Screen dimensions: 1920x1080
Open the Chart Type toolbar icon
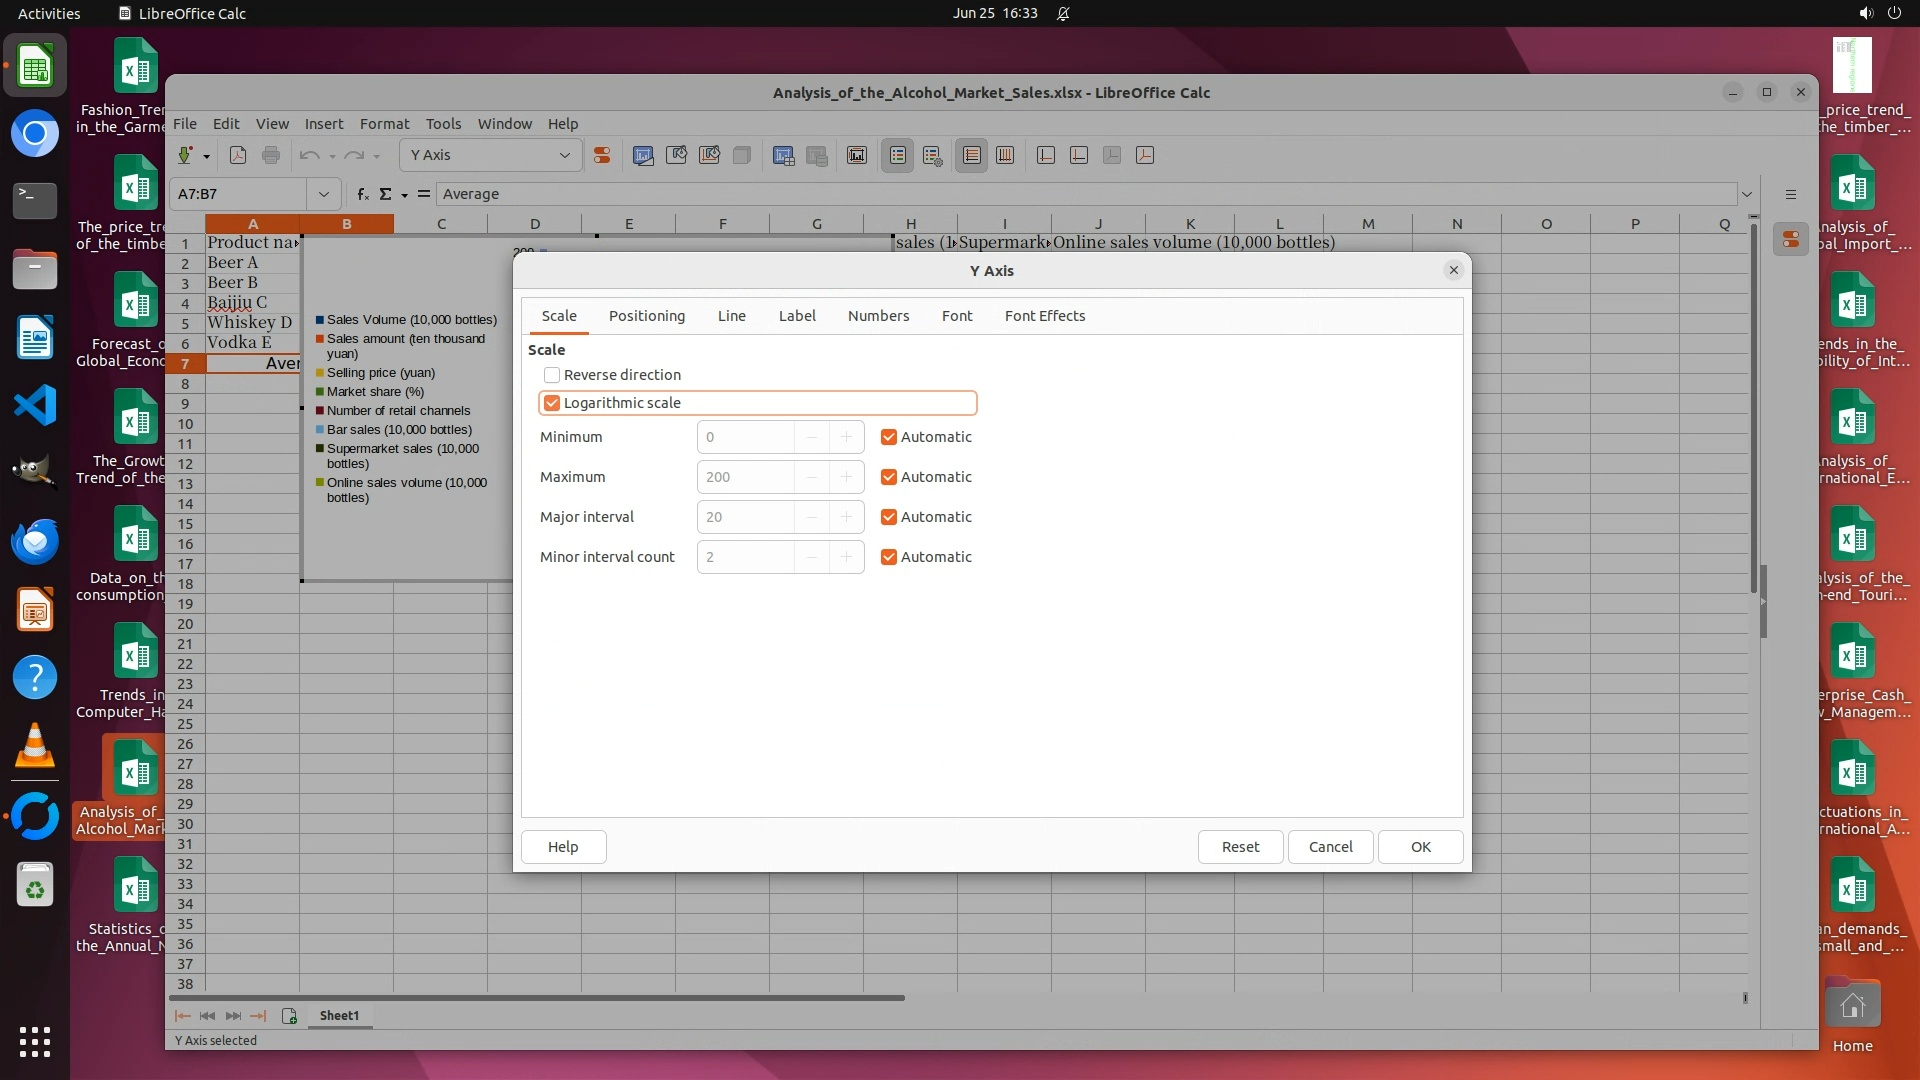click(643, 155)
